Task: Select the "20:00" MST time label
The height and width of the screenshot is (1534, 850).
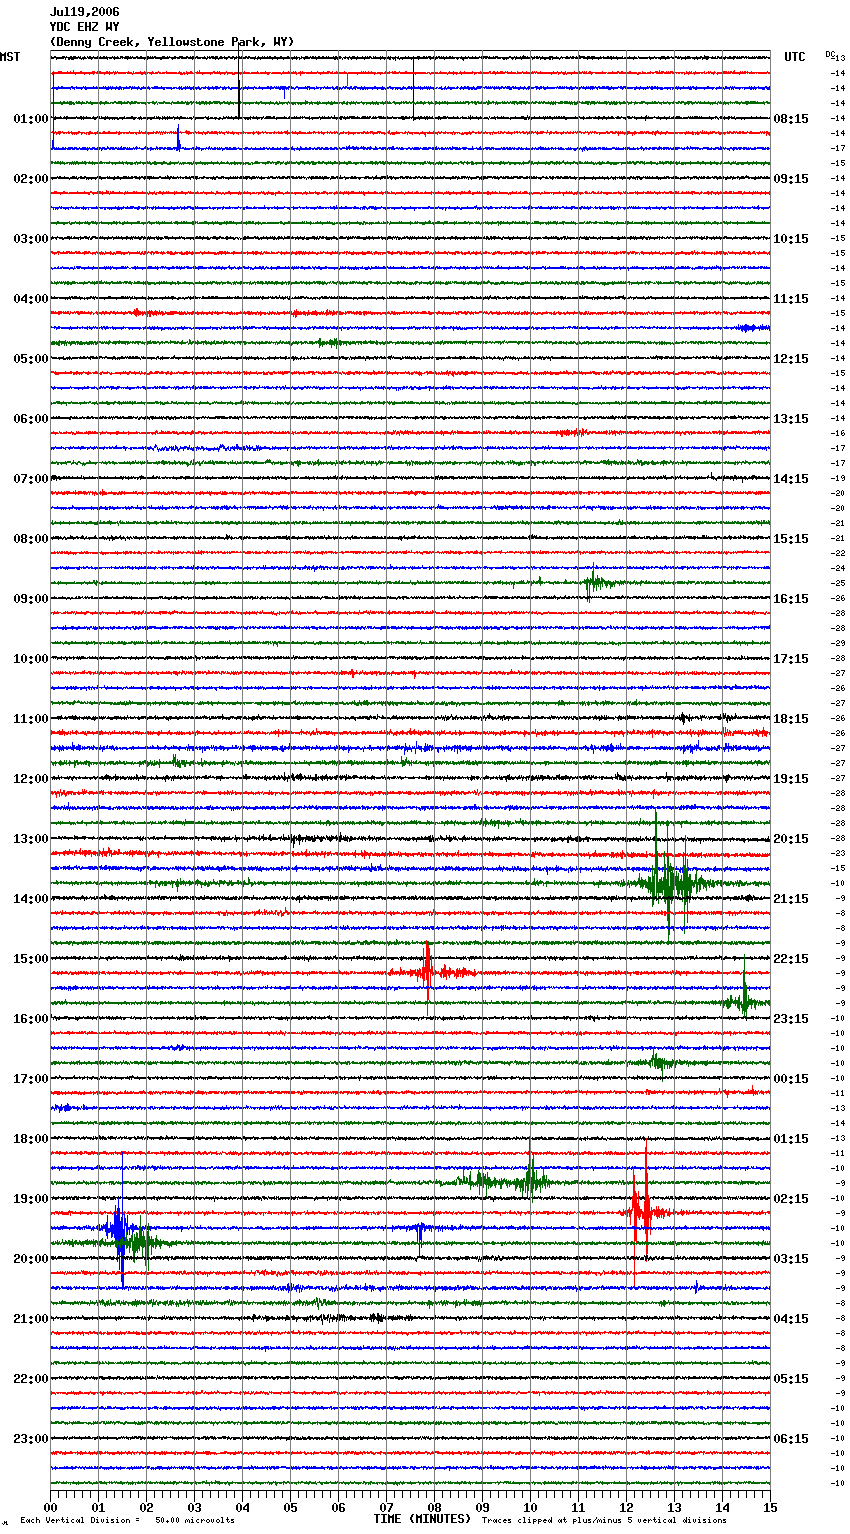Action: pyautogui.click(x=31, y=1259)
